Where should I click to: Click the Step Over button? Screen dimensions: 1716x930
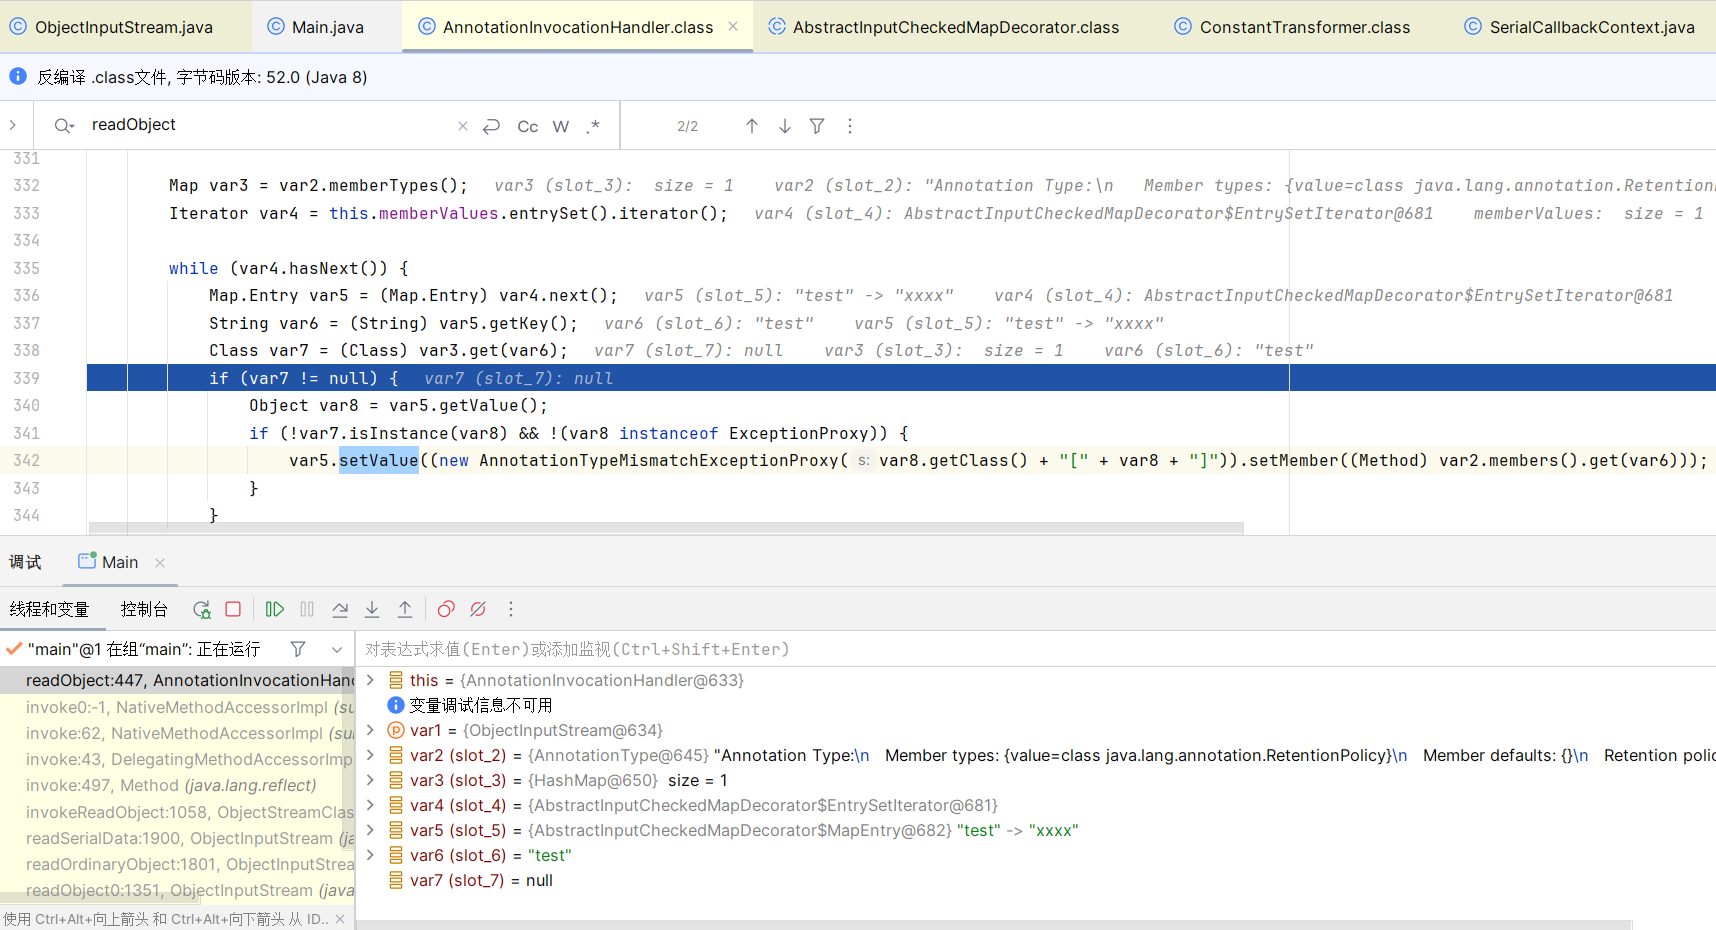(x=340, y=609)
